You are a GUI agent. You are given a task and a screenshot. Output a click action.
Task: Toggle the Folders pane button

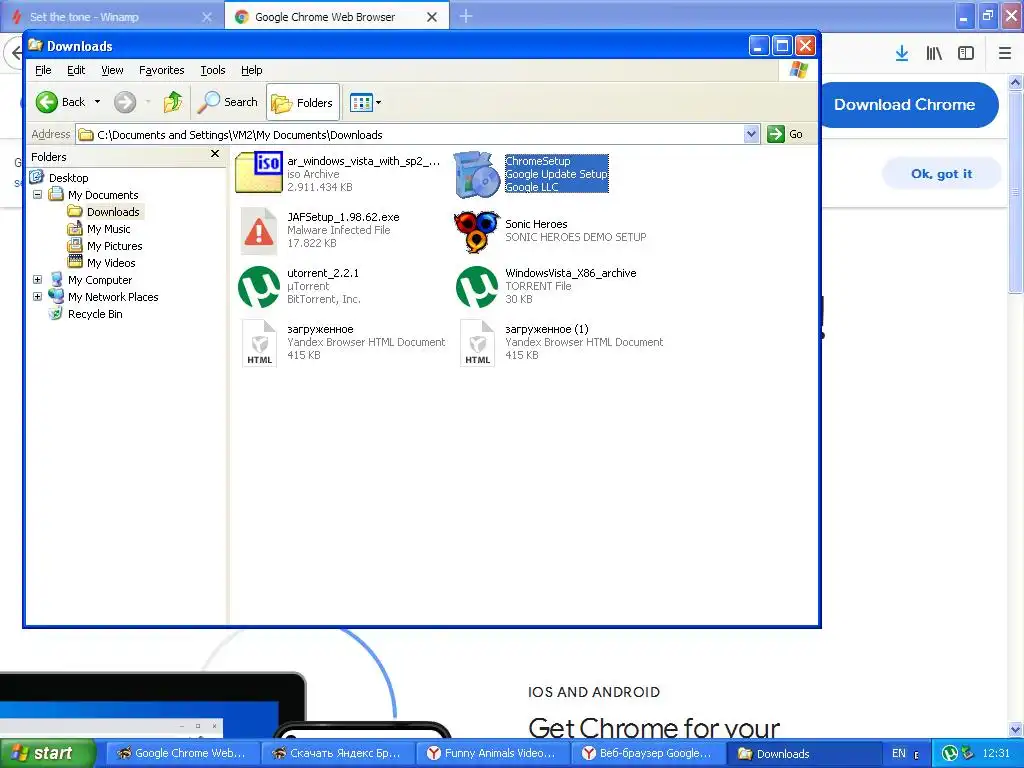(302, 103)
